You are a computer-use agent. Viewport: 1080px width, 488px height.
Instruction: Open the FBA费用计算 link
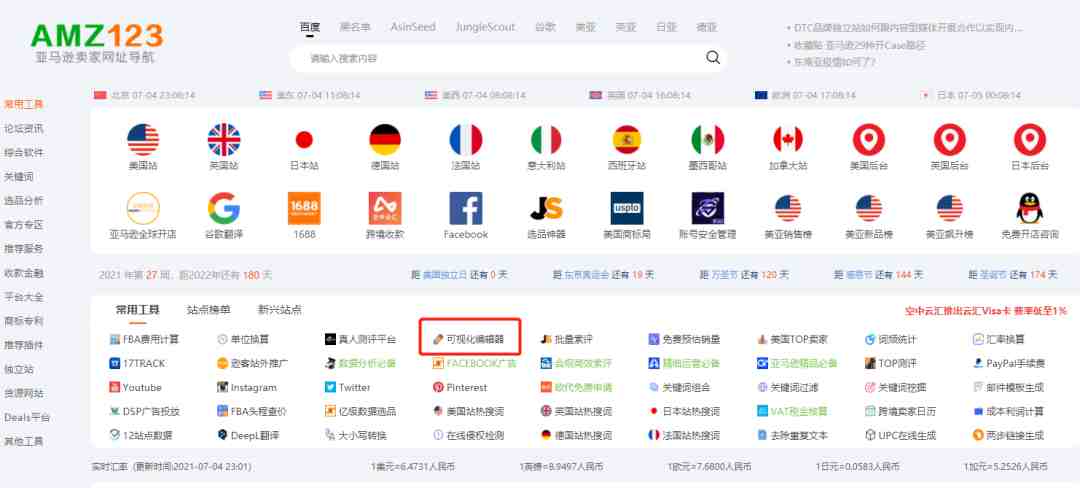pyautogui.click(x=144, y=339)
